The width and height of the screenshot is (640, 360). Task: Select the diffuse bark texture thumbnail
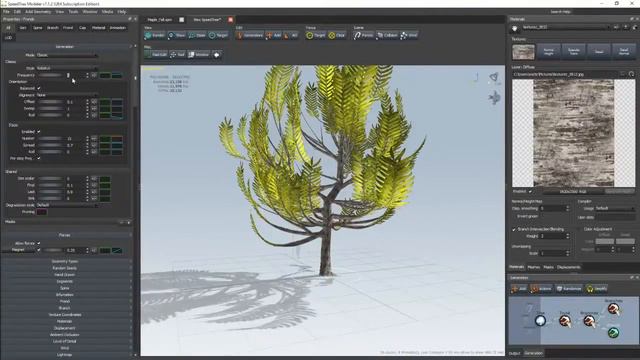[x=523, y=52]
